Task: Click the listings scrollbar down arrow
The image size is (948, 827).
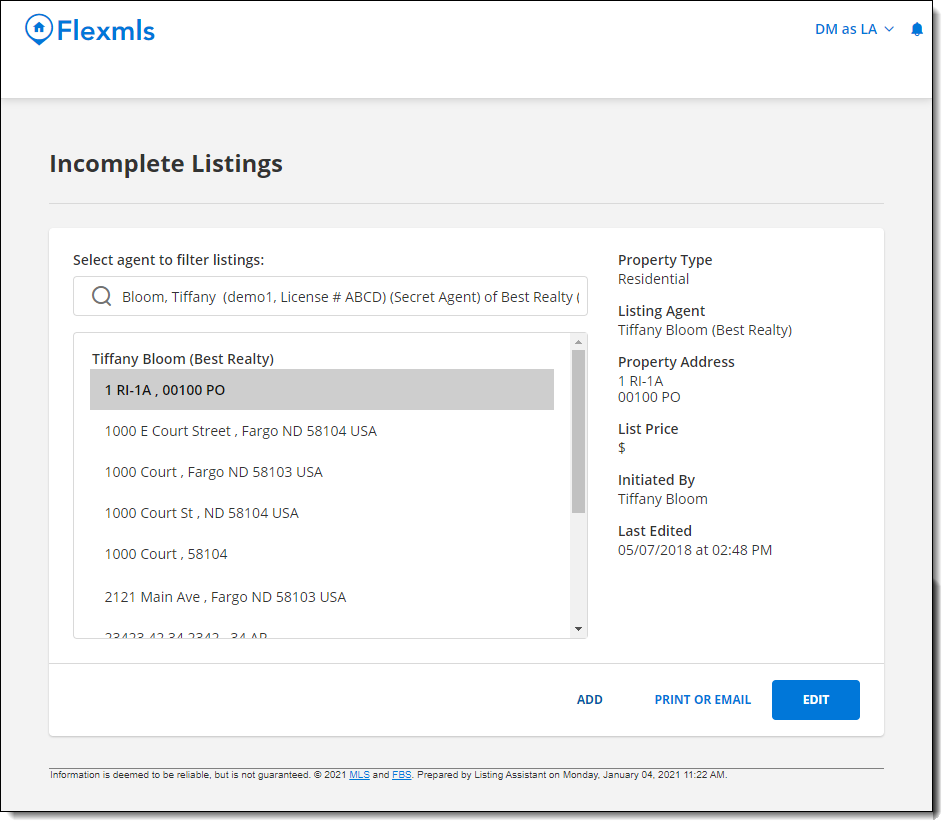Action: coord(579,629)
